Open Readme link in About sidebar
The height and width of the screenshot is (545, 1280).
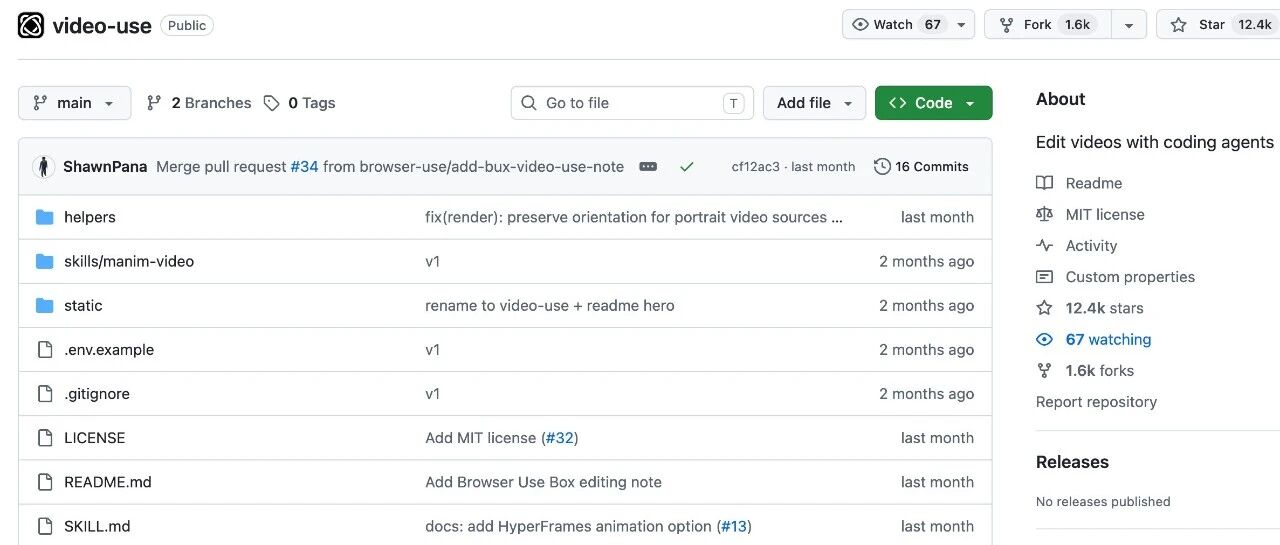pos(1079,183)
